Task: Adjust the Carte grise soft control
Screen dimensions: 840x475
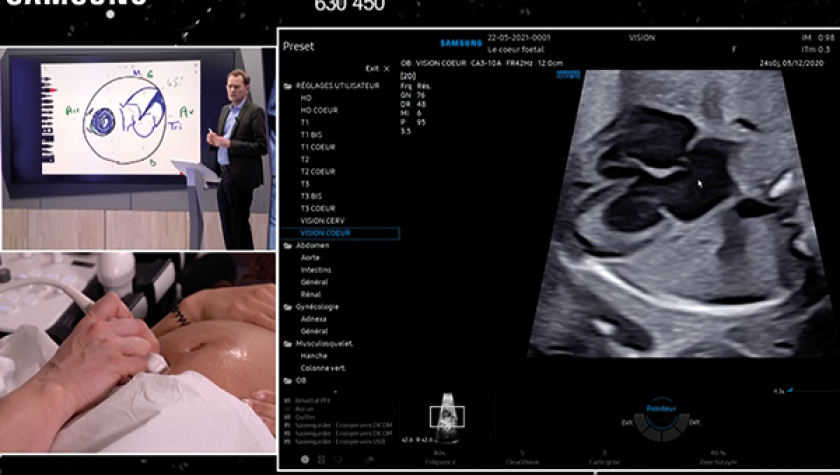Action: tap(604, 458)
